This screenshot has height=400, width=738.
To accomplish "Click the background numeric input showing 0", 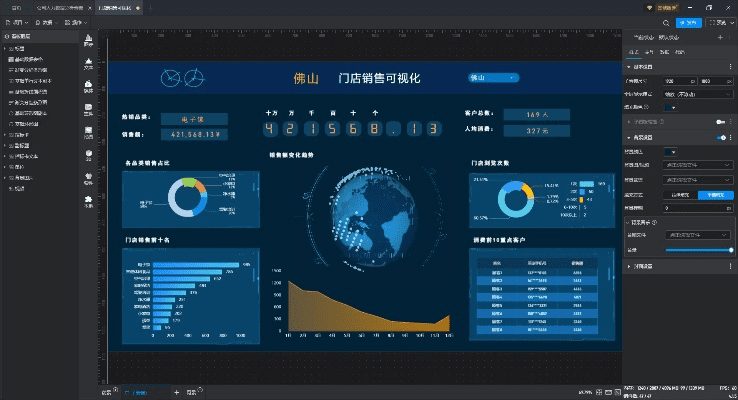I will click(698, 208).
